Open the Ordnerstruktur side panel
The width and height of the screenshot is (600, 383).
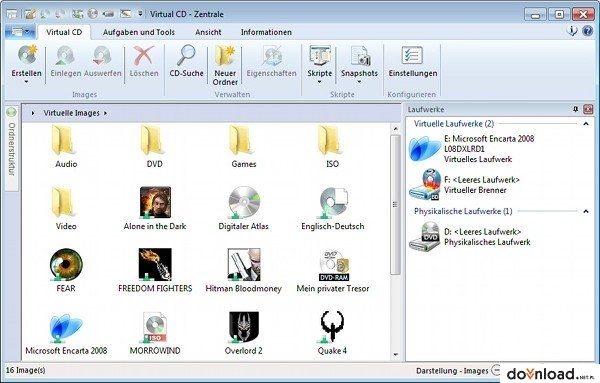(11, 147)
